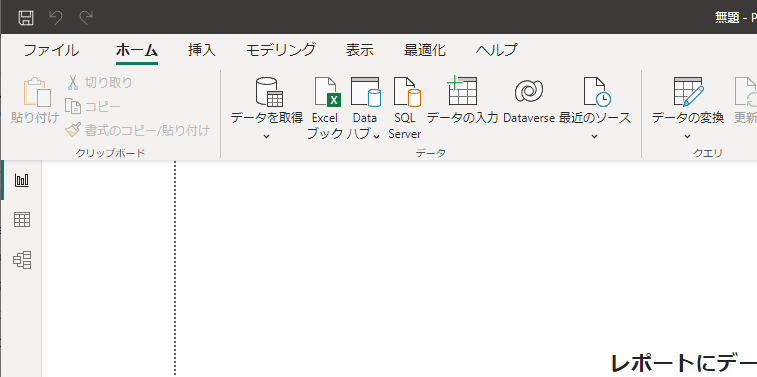The image size is (757, 377).
Task: Open the 挿入 ribbon tab
Action: point(202,50)
